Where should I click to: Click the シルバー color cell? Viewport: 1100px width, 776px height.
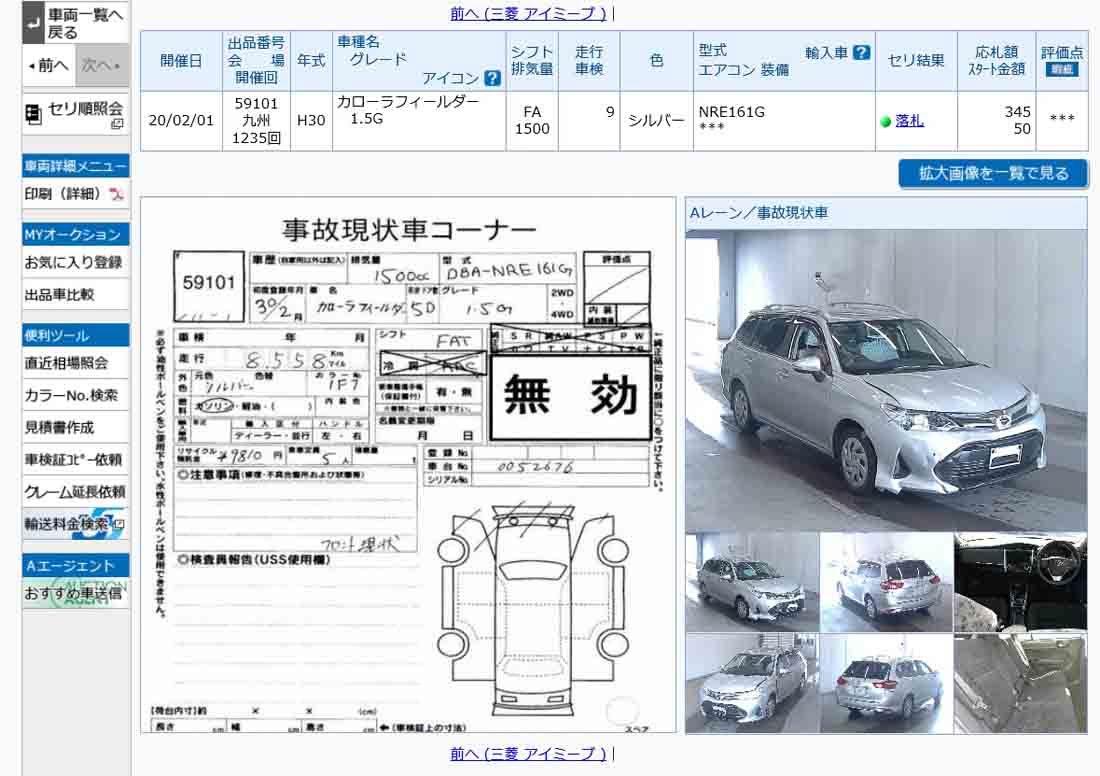click(656, 121)
